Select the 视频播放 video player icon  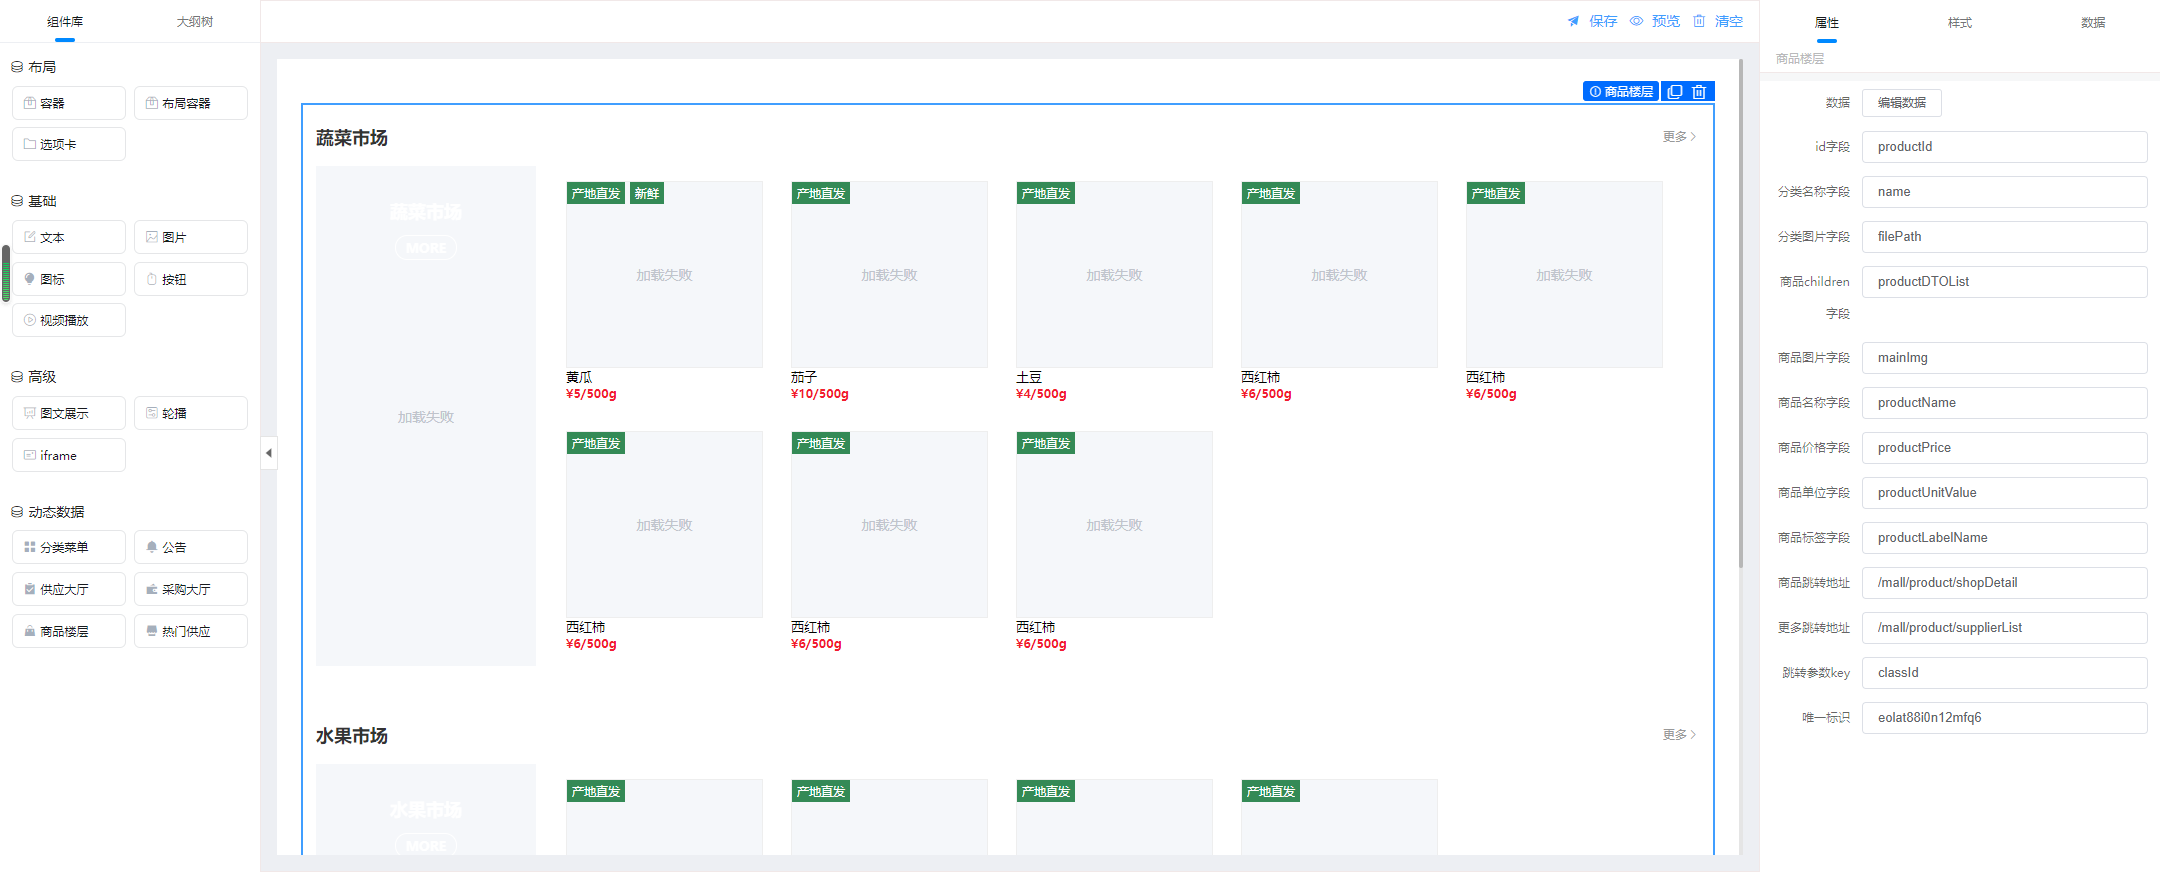[30, 320]
